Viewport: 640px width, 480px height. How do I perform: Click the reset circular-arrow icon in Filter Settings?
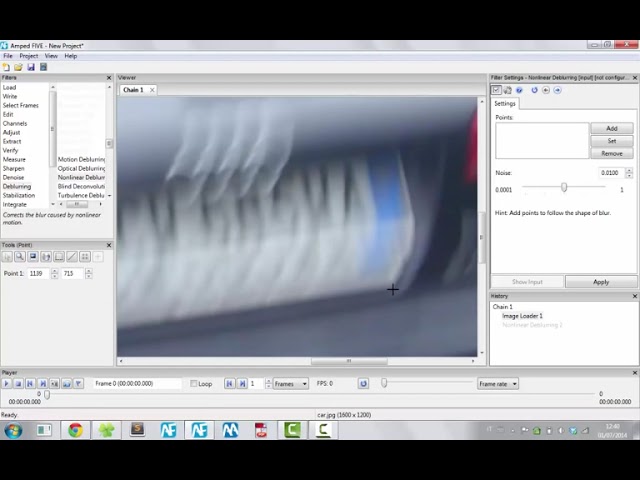[534, 90]
